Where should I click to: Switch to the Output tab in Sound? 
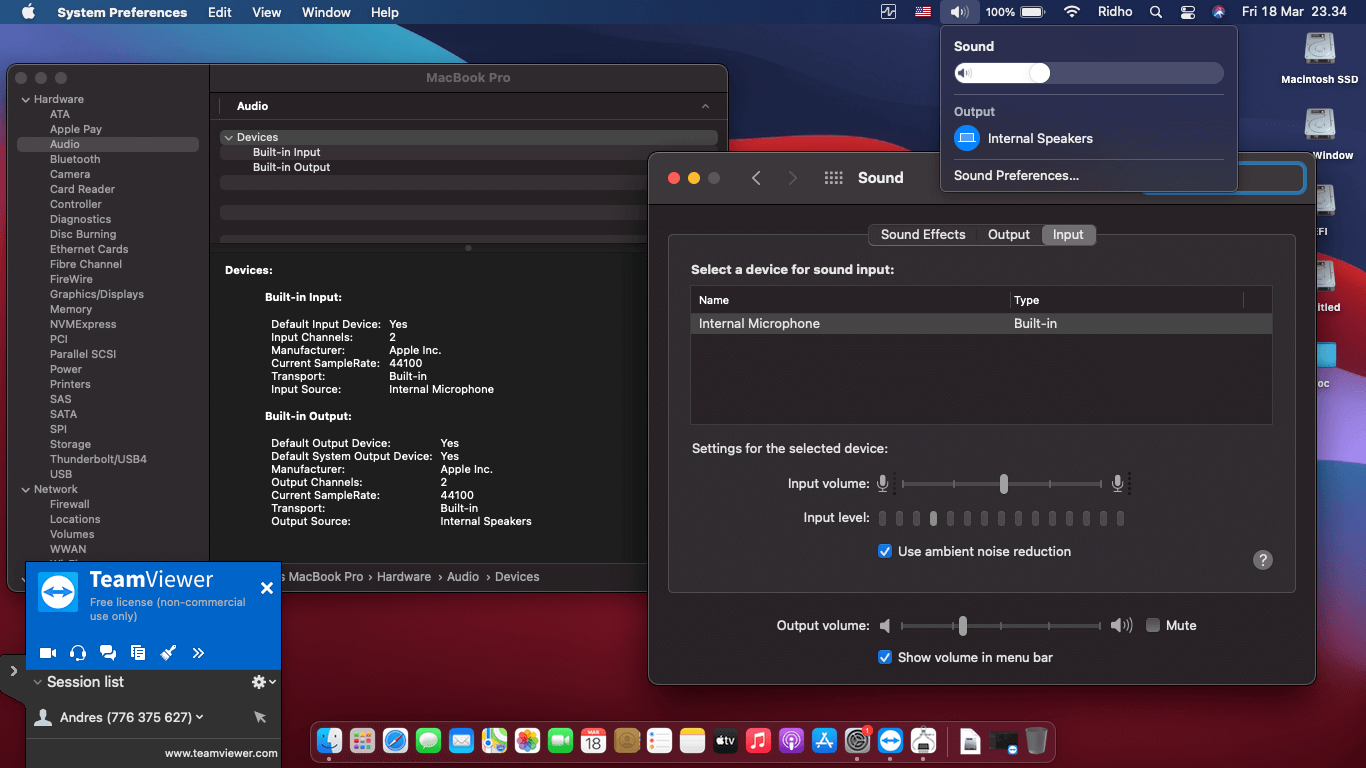click(1008, 234)
